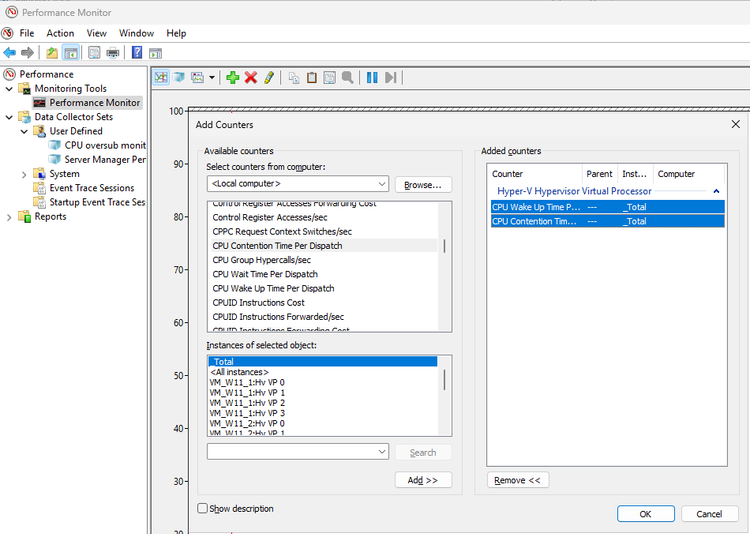Open the blue Help question mark icon
Screen dimensions: 750x534
point(137,52)
